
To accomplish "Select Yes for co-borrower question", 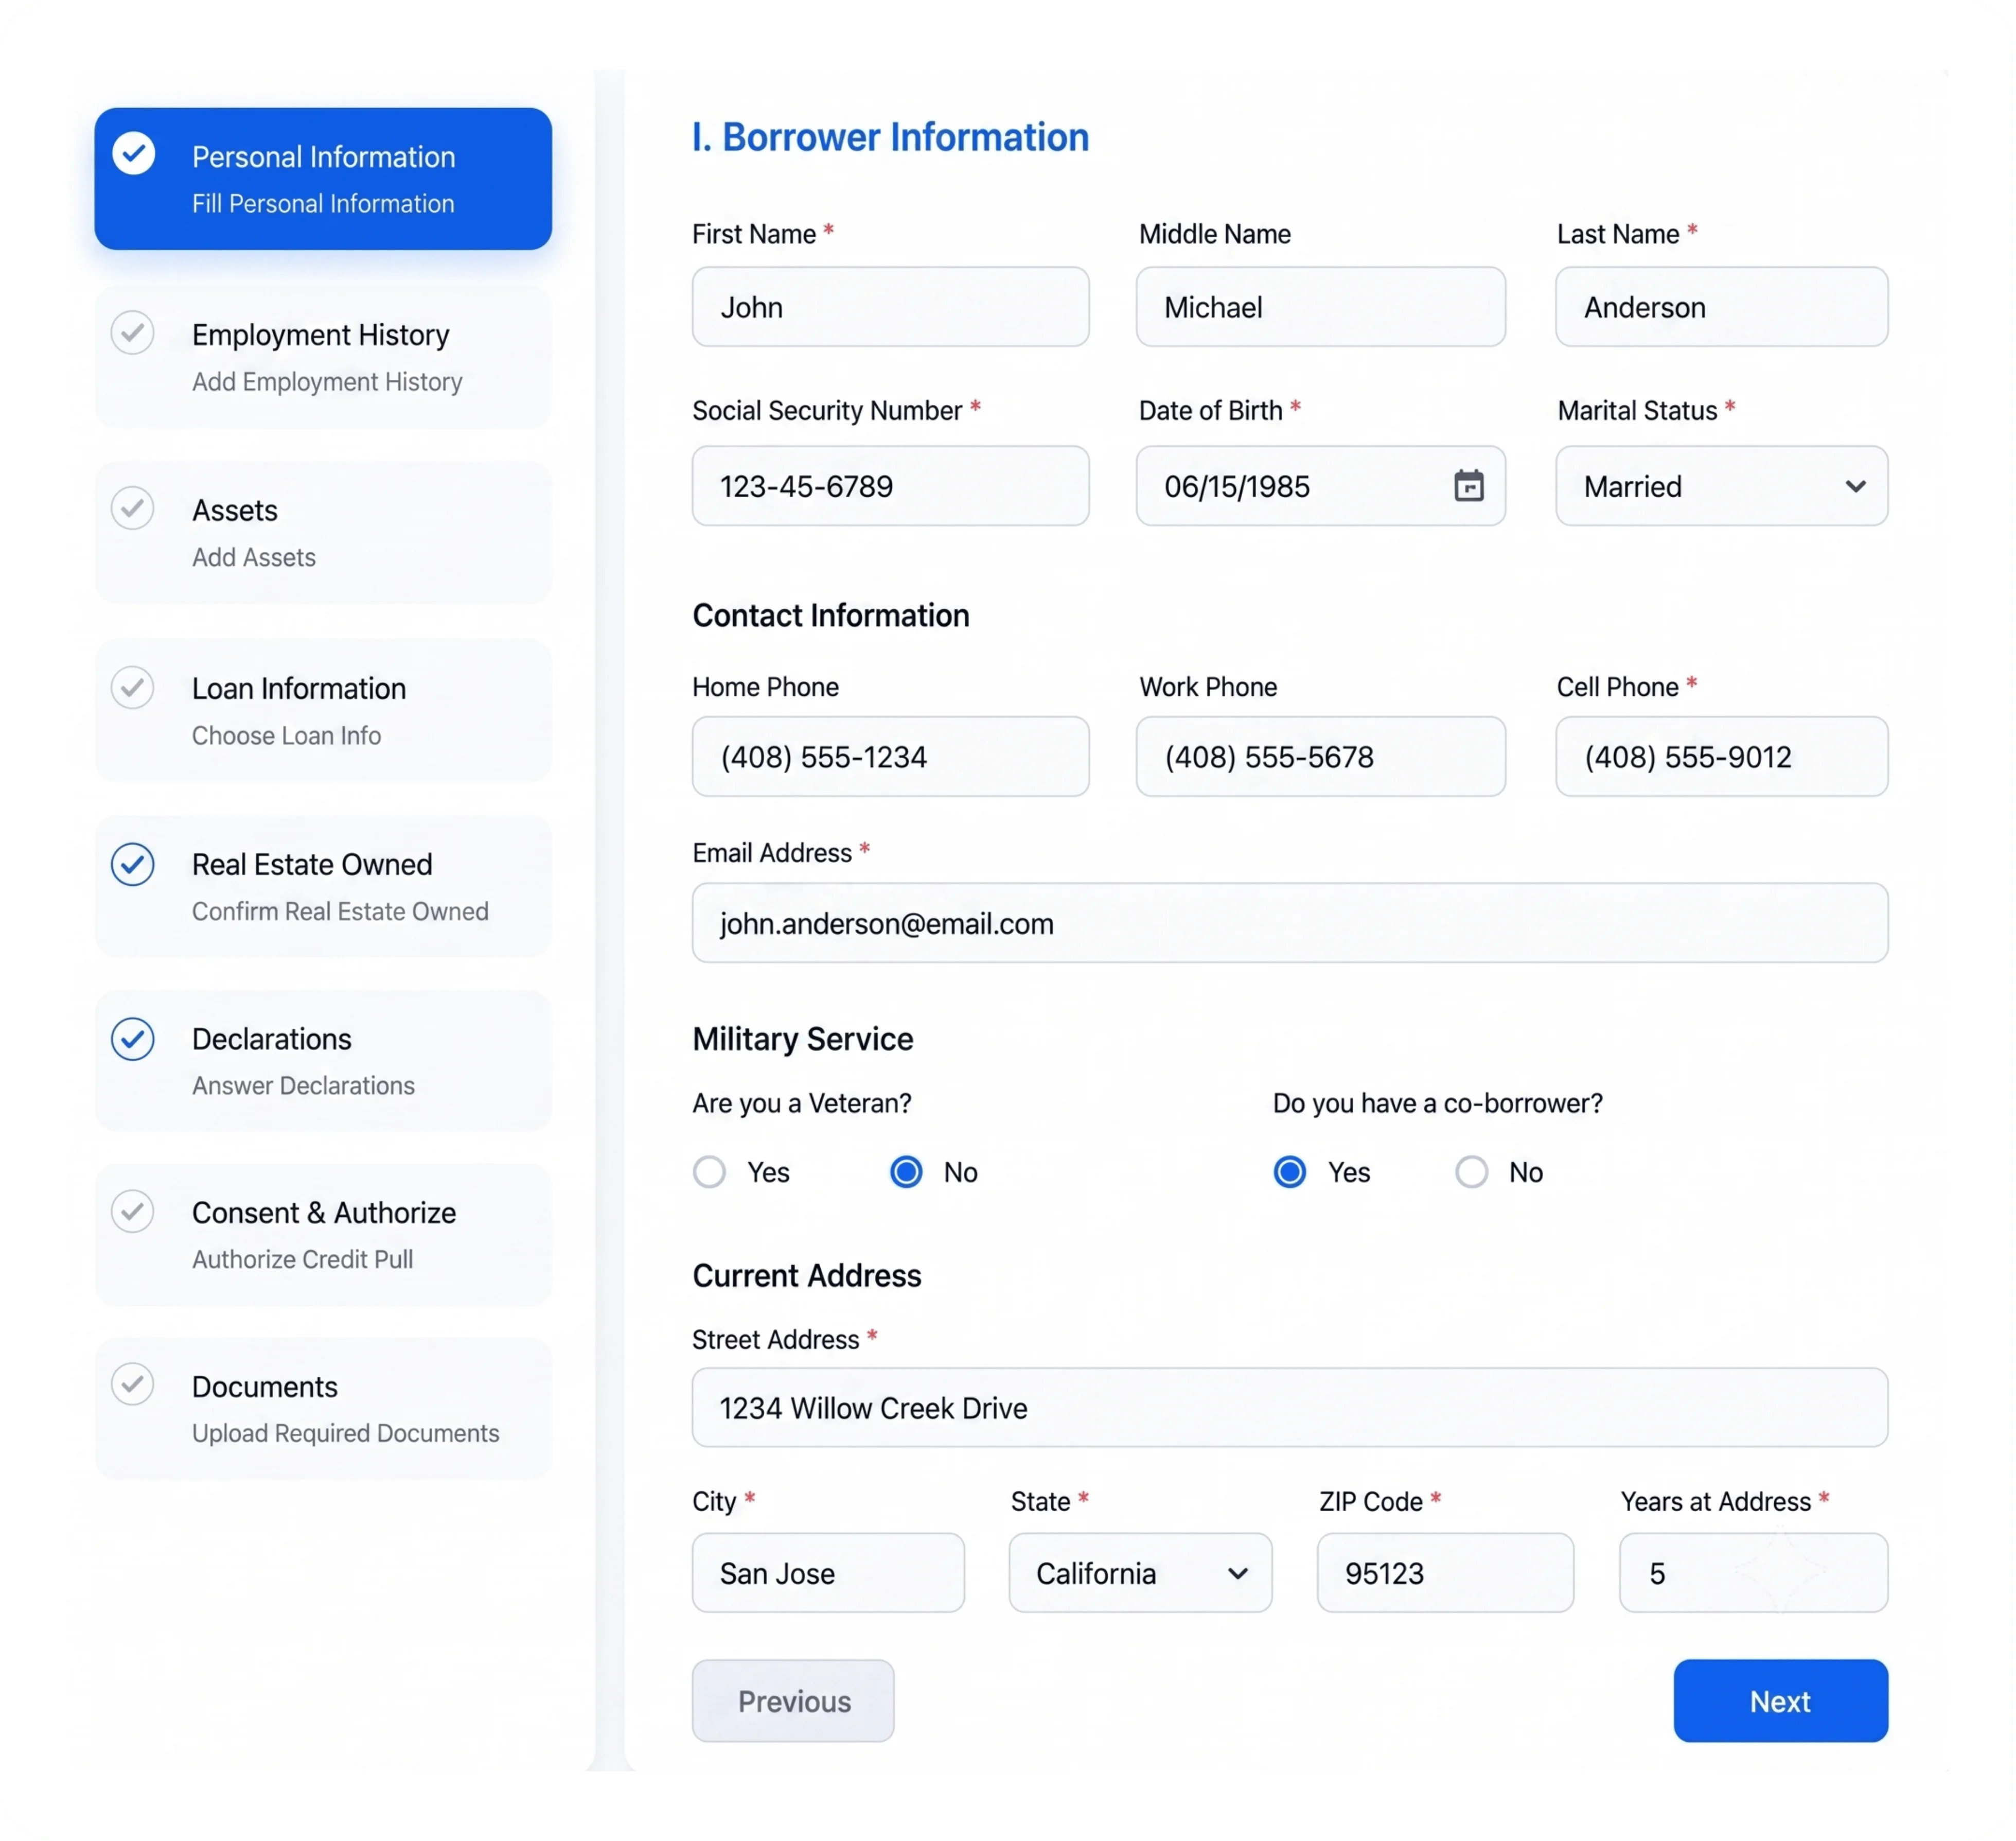I will (1290, 1172).
